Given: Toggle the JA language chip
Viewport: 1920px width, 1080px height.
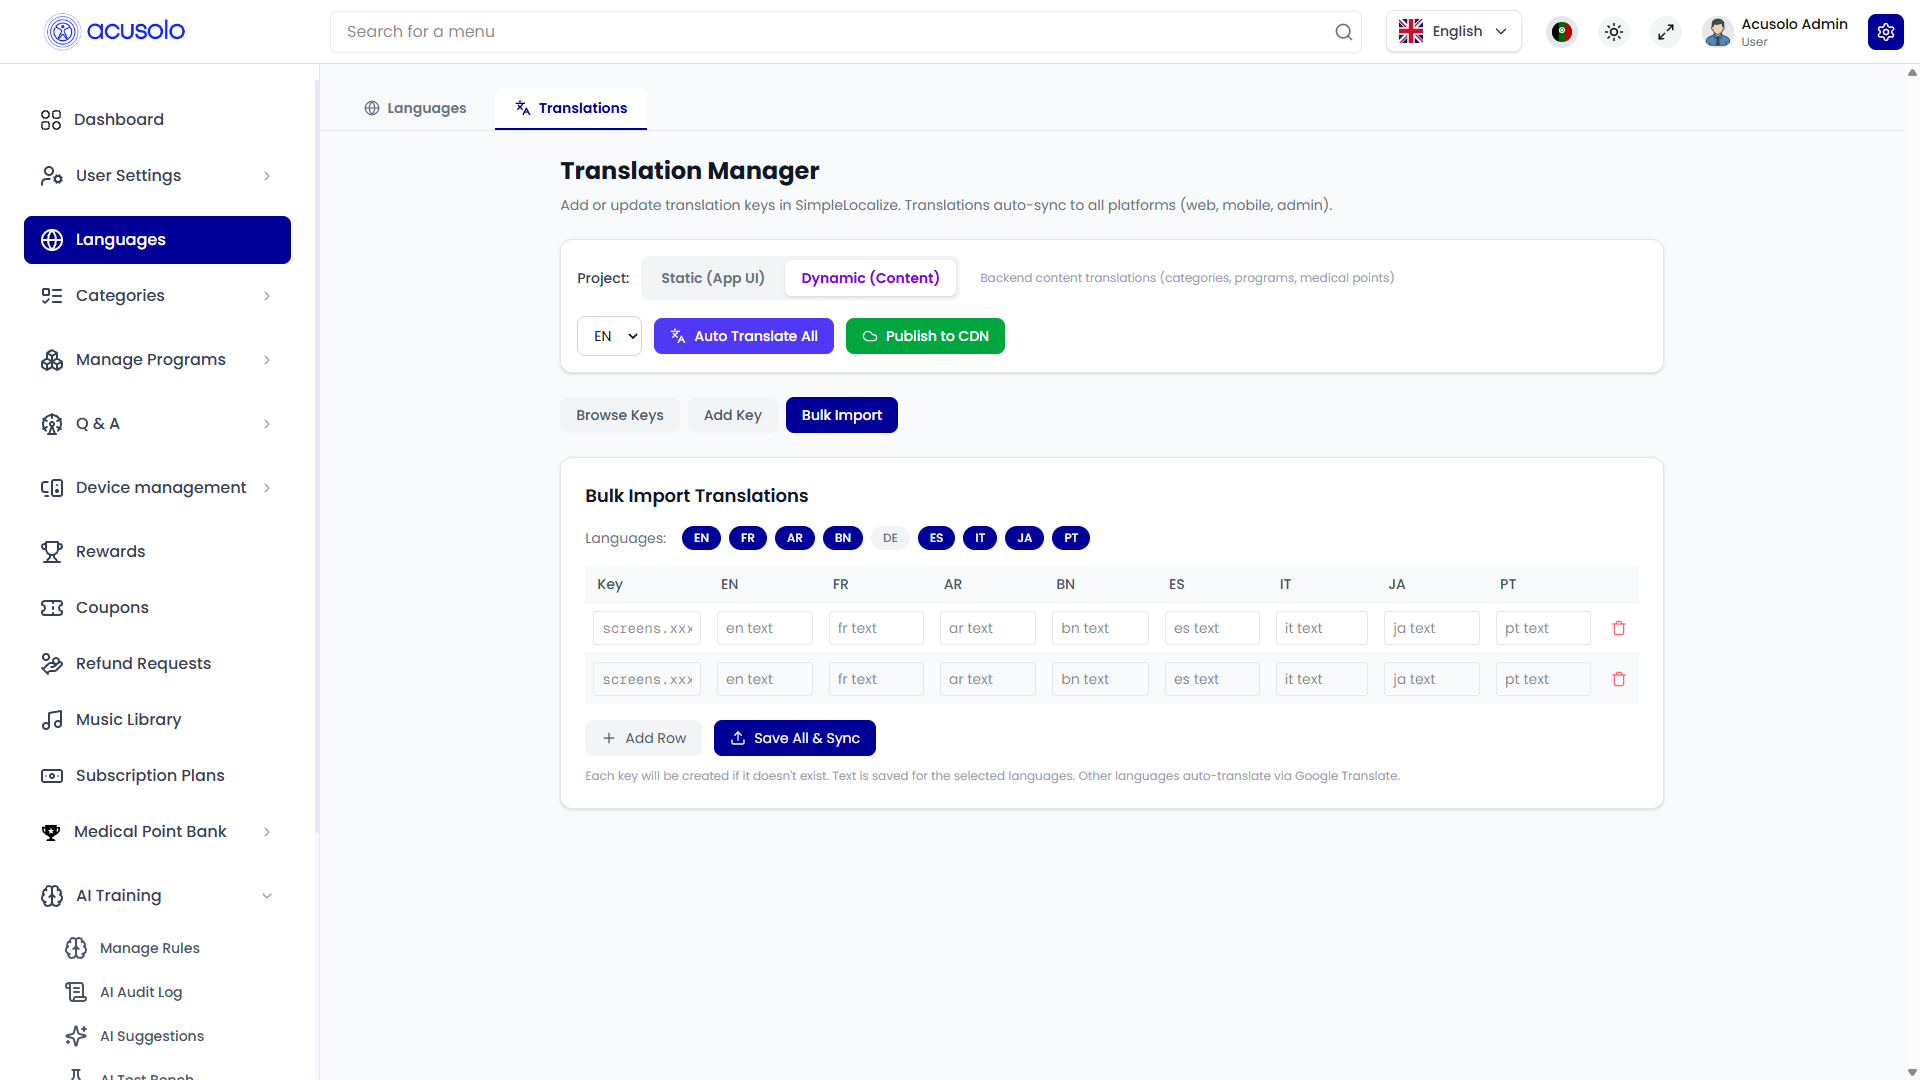Looking at the screenshot, I should point(1025,538).
